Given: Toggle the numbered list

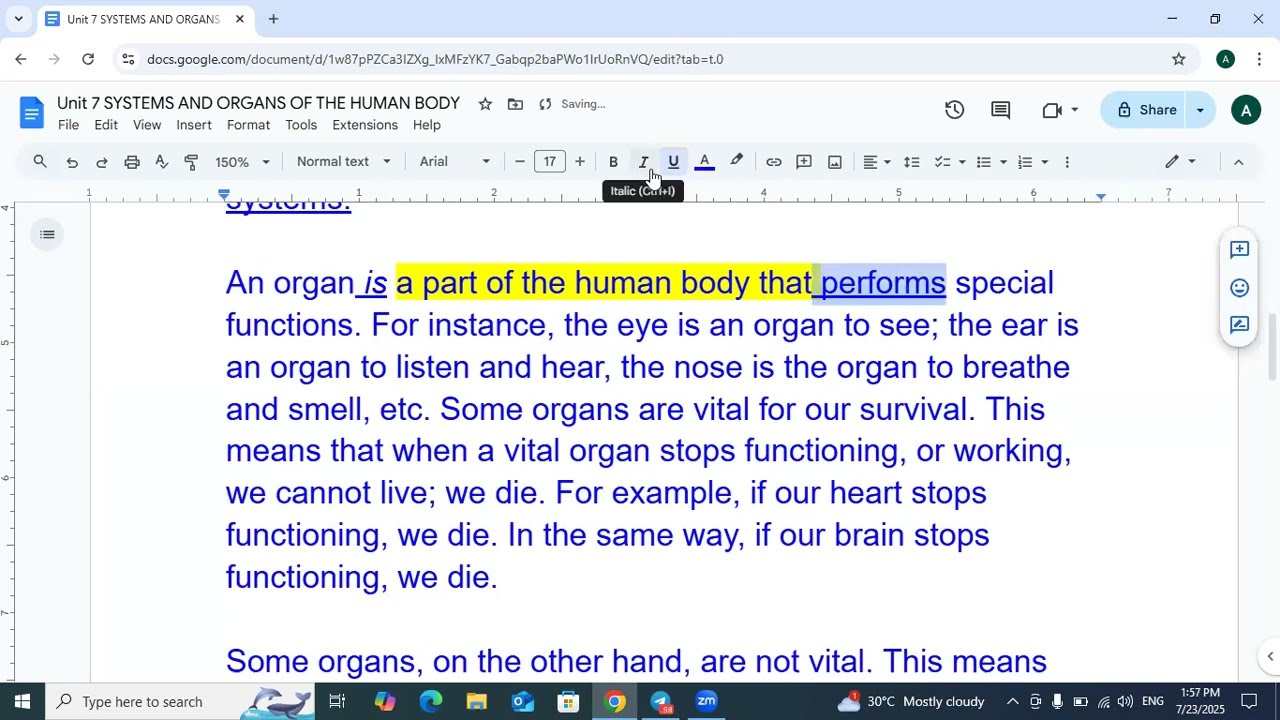Looking at the screenshot, I should [x=1025, y=162].
